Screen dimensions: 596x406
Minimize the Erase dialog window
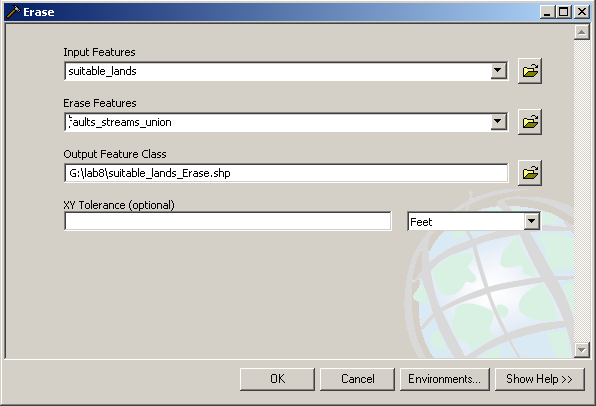coord(547,12)
